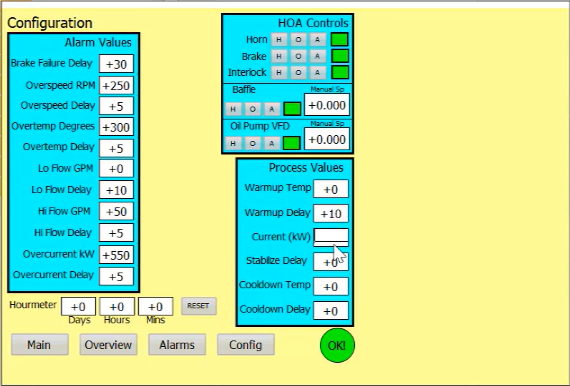The image size is (570, 386).
Task: Edit the Warmup Temp value
Action: tap(331, 189)
